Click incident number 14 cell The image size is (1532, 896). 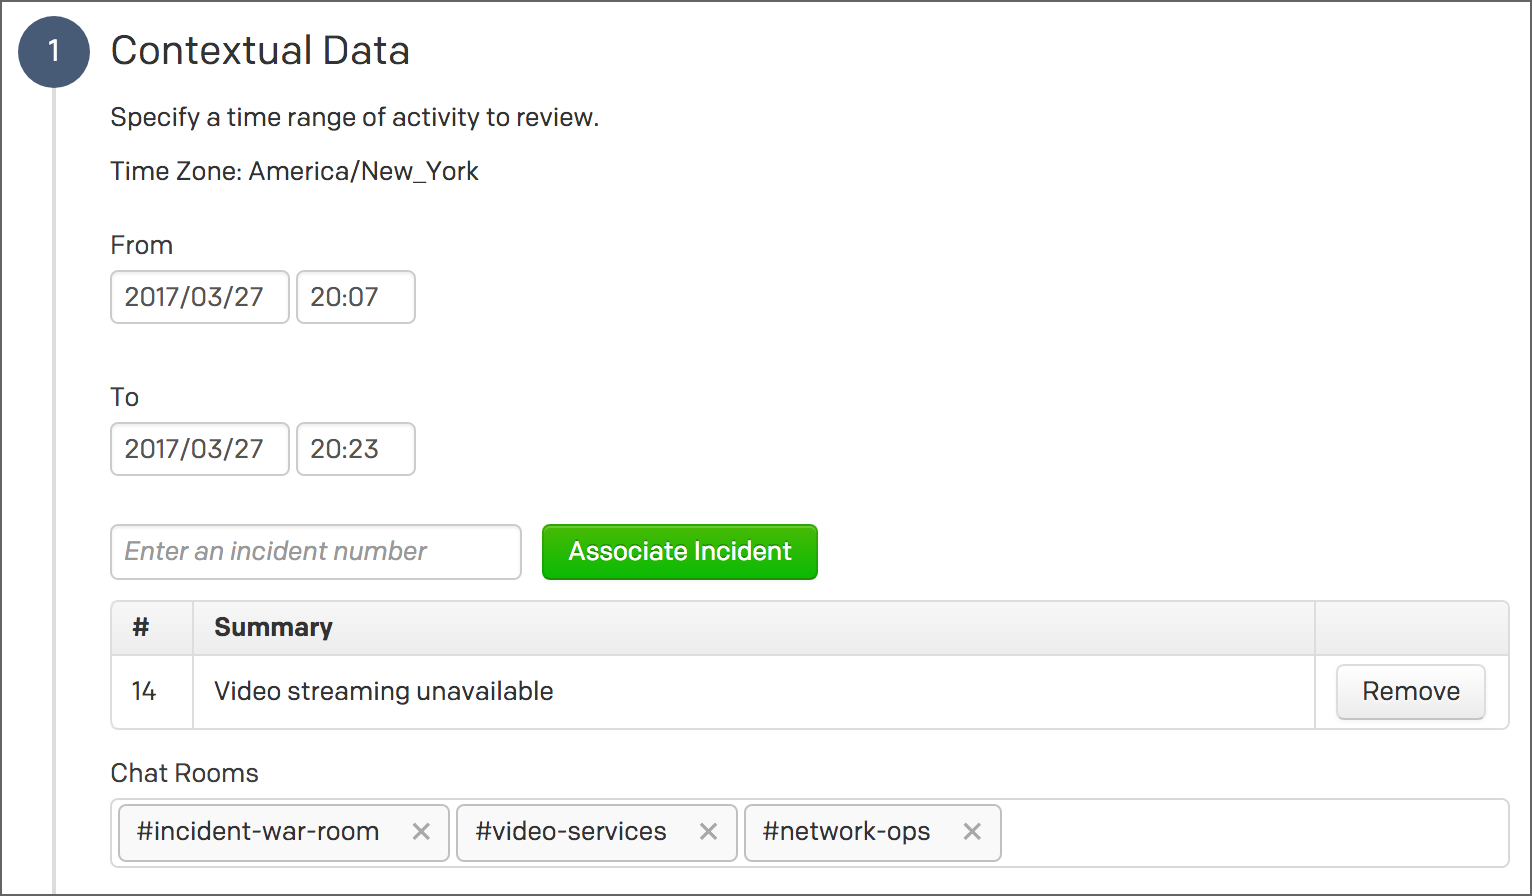144,692
